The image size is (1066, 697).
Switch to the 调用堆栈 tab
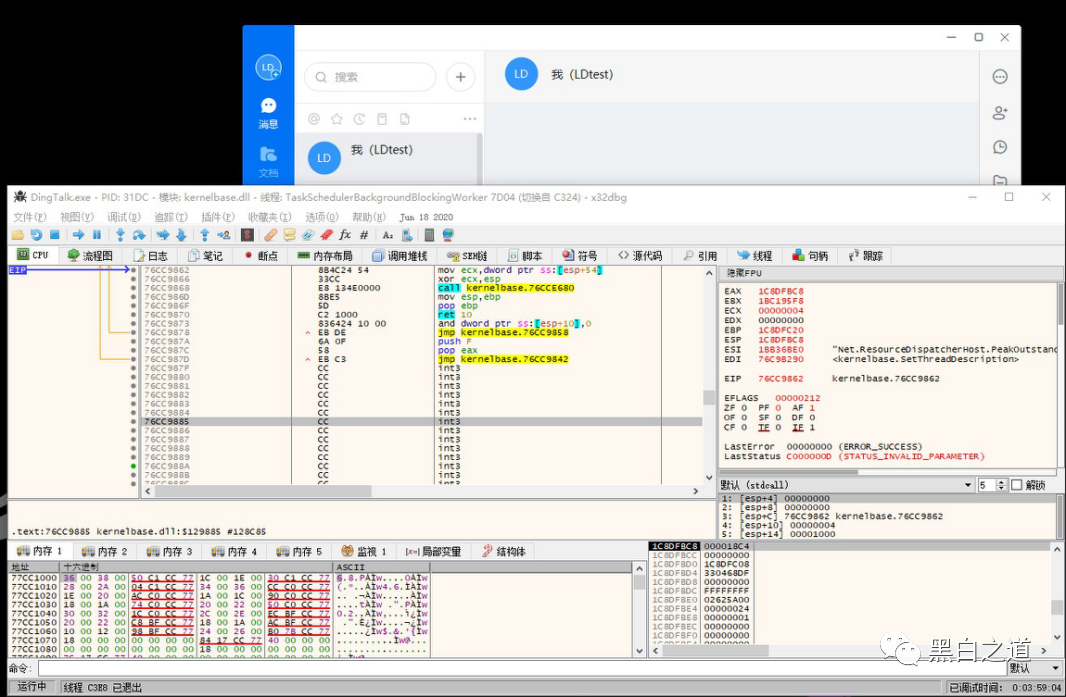[x=400, y=256]
